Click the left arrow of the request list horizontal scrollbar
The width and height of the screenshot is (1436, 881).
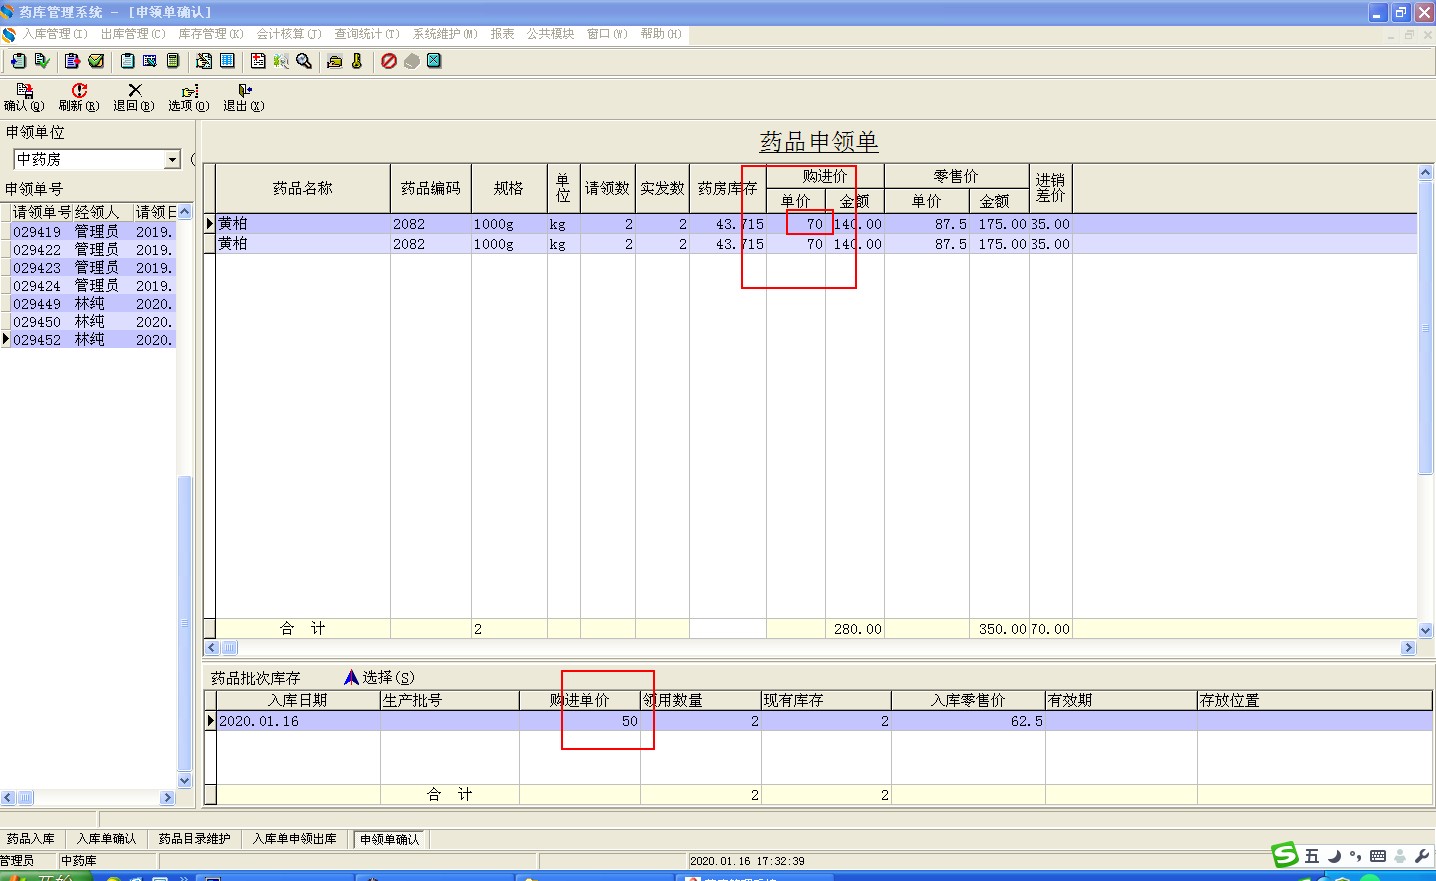pos(8,798)
